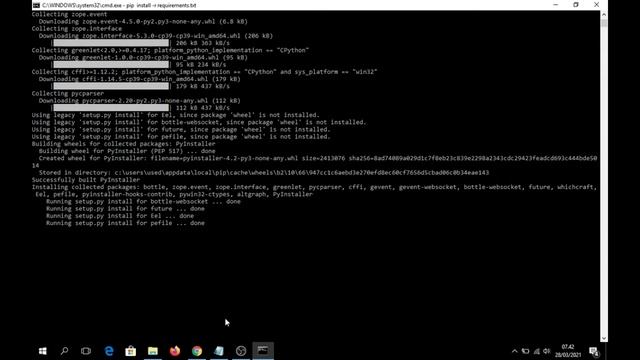Open battery status tray icon
This screenshot has width=640, height=360.
click(x=525, y=351)
